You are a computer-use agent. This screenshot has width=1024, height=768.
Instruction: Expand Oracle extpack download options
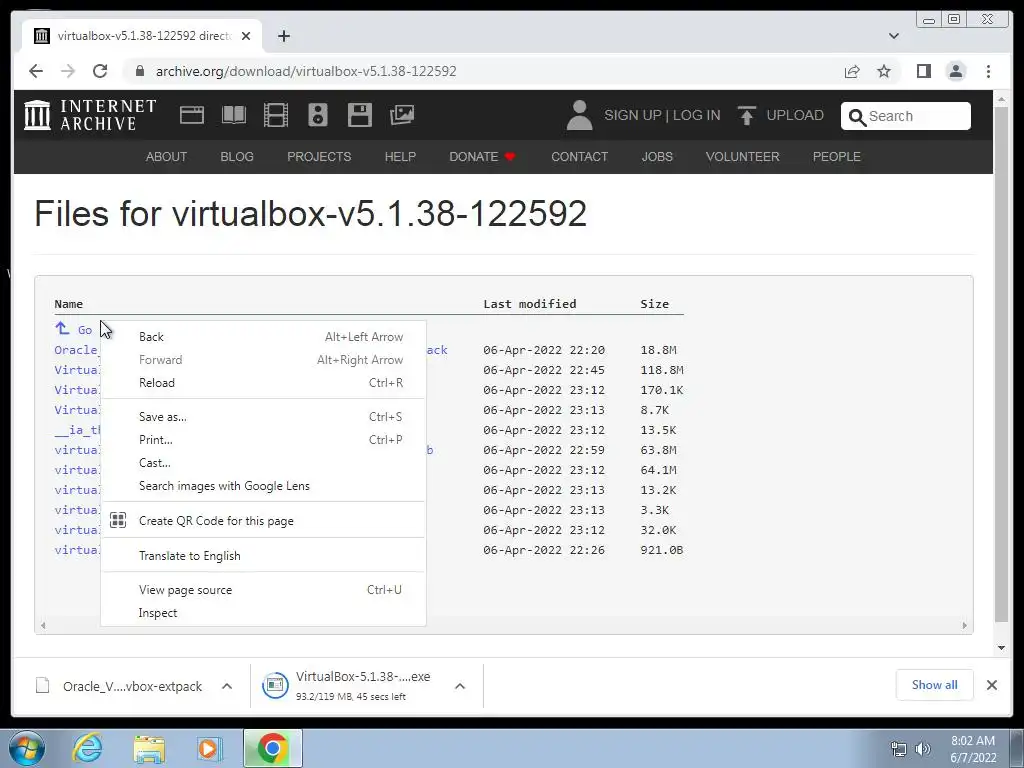227,686
